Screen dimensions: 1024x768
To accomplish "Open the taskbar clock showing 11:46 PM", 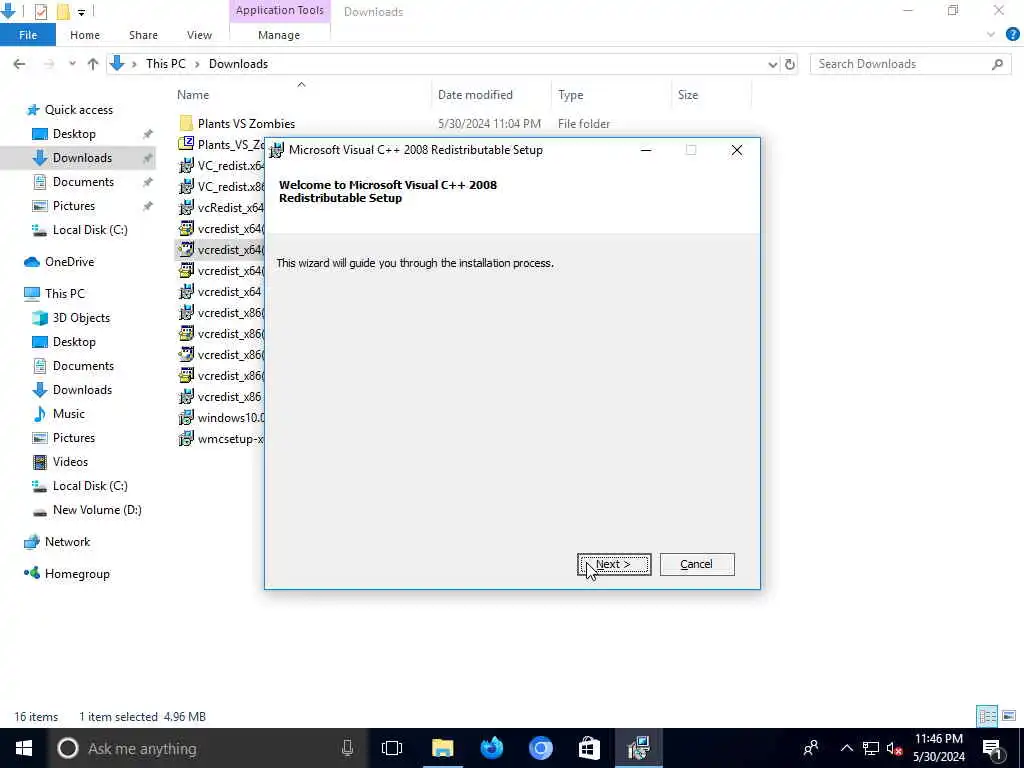I will click(x=938, y=748).
